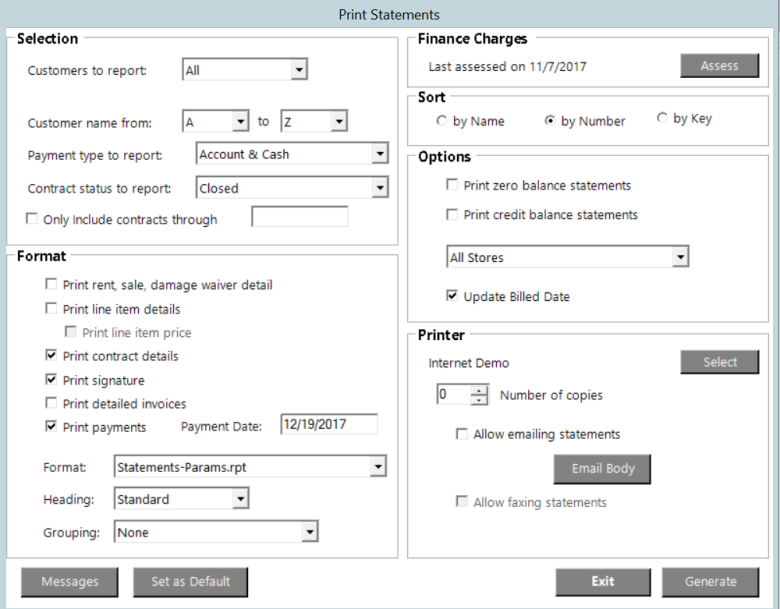
Task: Choose sort by Key option
Action: pyautogui.click(x=662, y=119)
